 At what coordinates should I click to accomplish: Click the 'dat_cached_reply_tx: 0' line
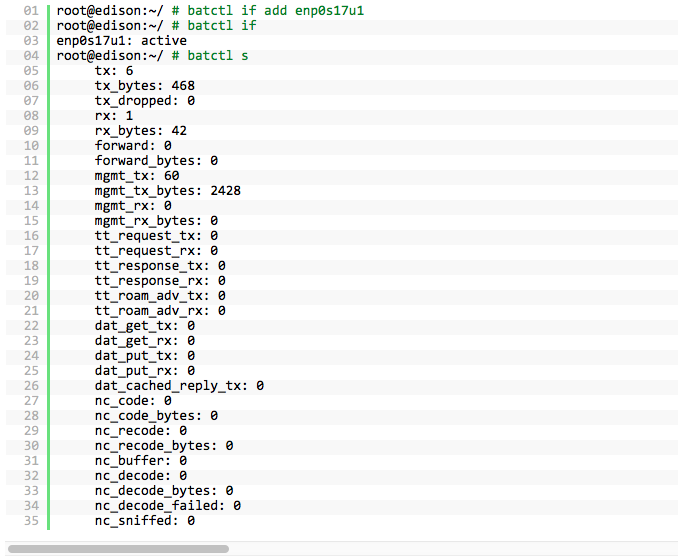point(179,386)
